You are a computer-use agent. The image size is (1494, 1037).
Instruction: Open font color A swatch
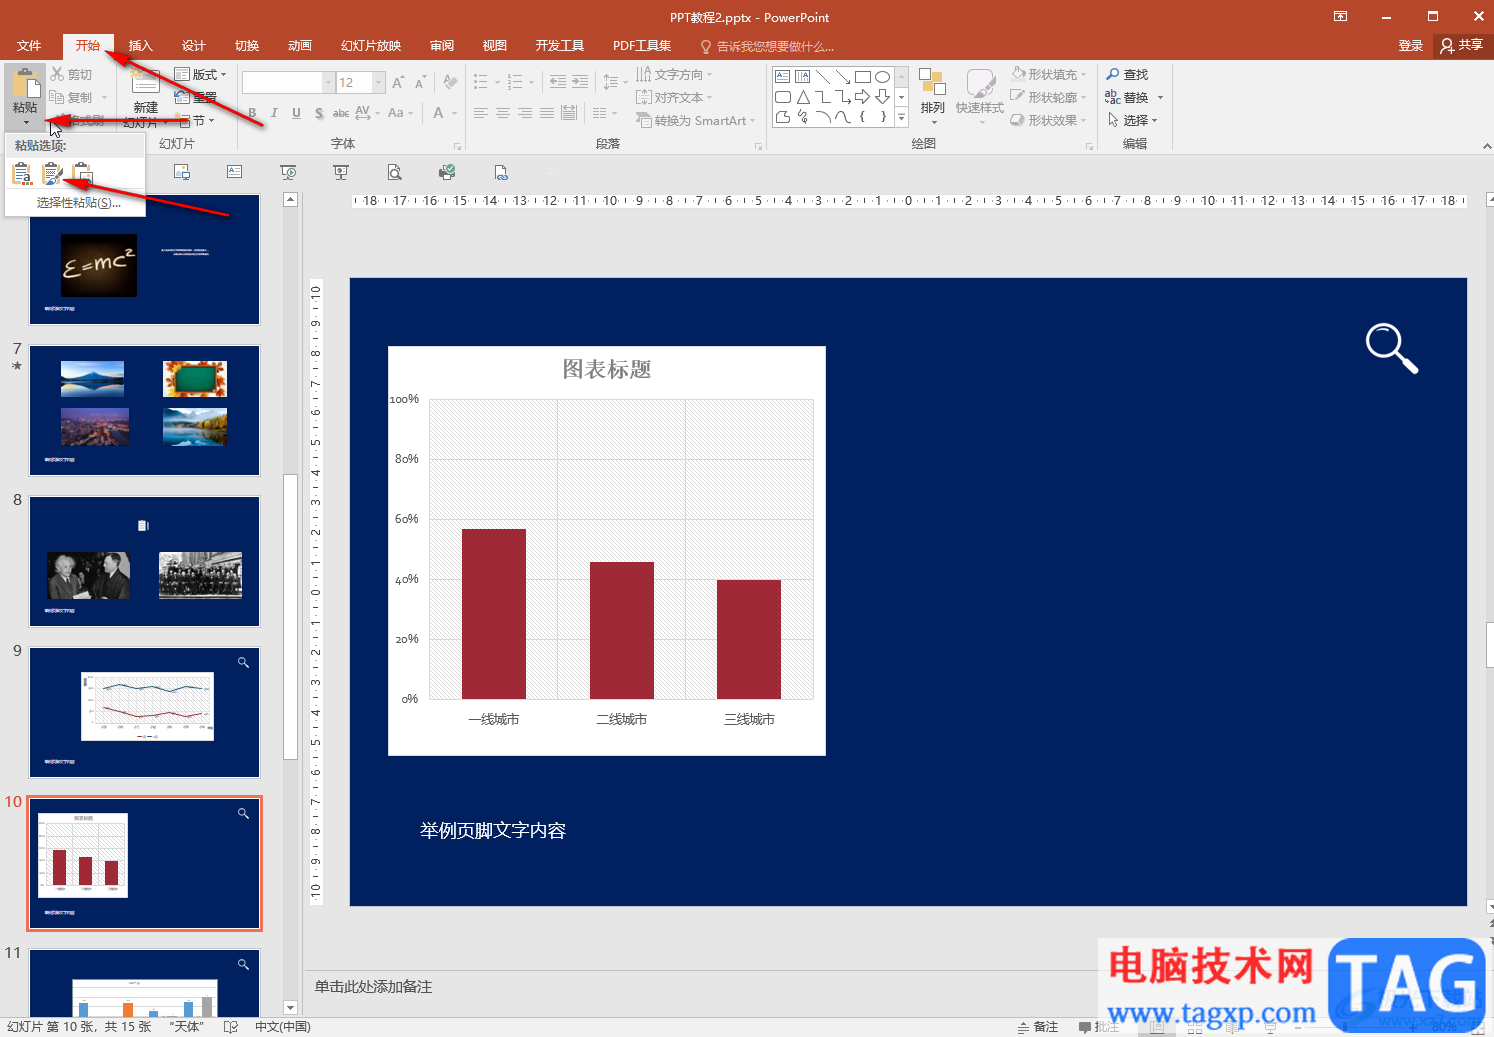click(438, 113)
